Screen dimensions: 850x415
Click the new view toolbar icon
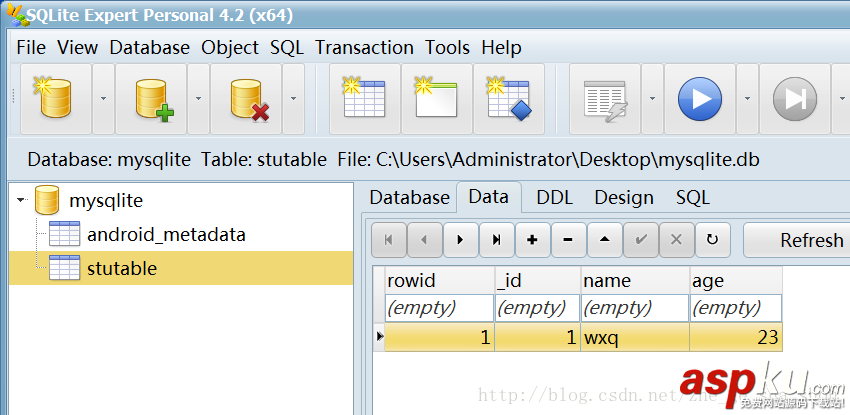point(436,98)
